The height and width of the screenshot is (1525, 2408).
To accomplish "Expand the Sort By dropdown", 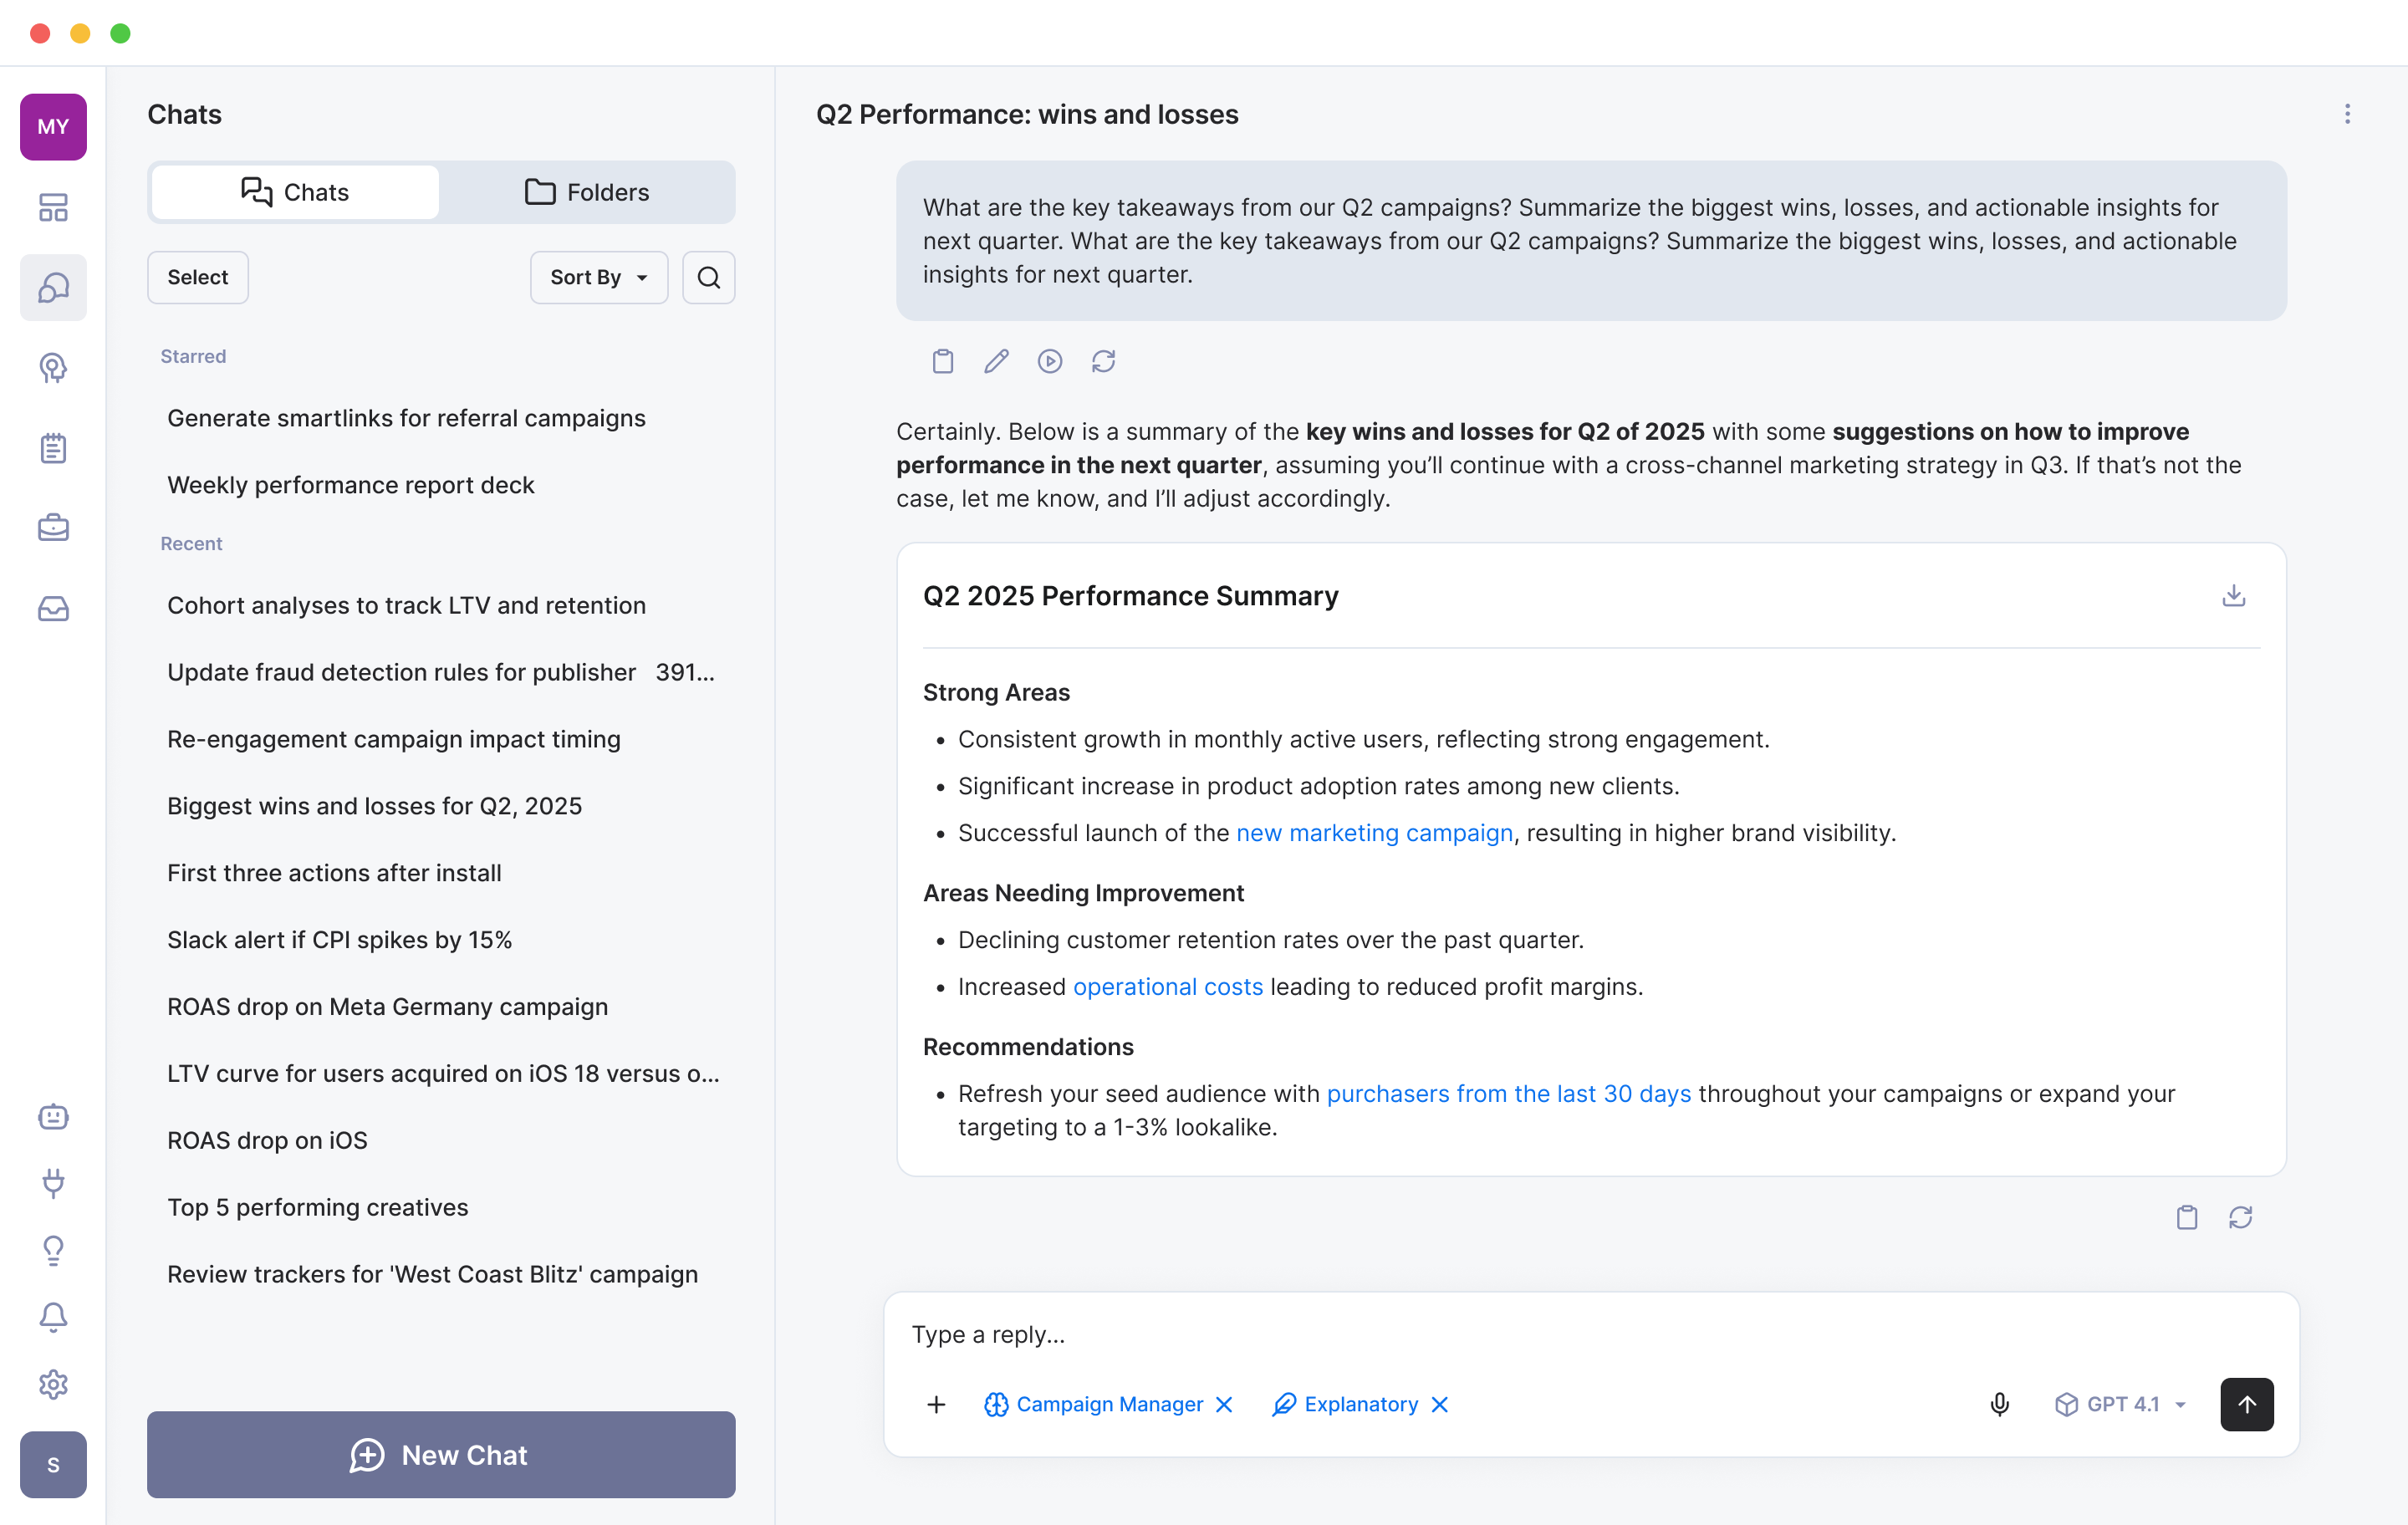I will point(598,277).
